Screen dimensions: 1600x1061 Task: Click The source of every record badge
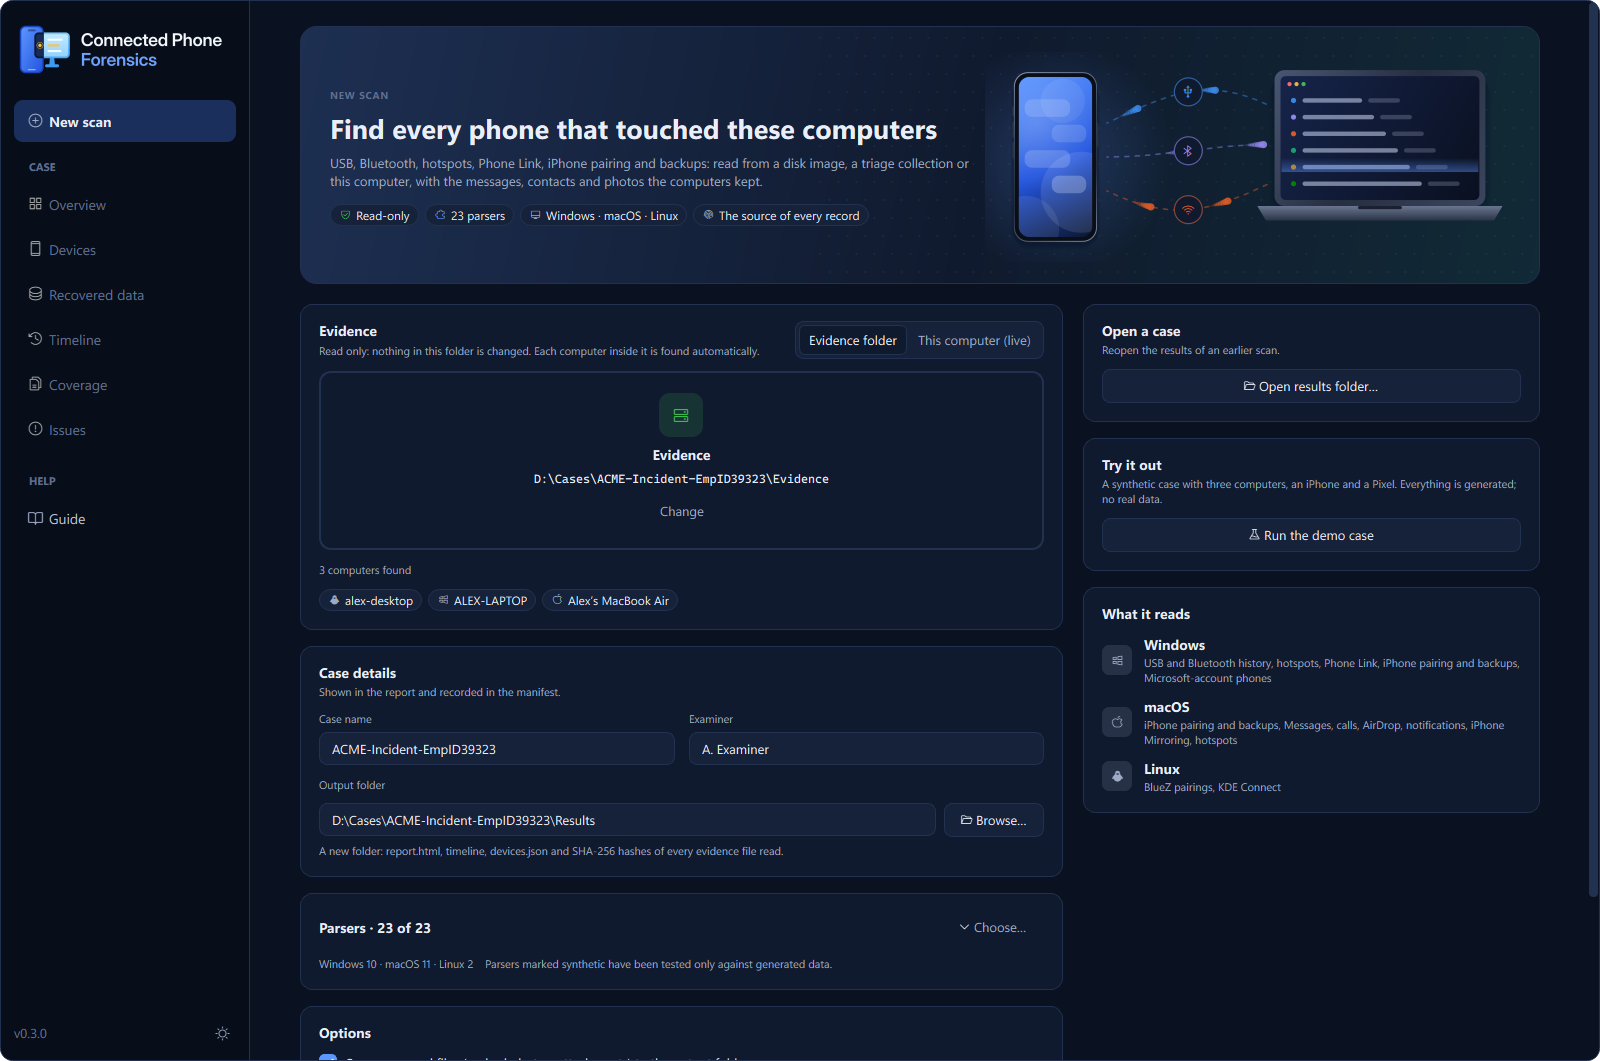(781, 215)
